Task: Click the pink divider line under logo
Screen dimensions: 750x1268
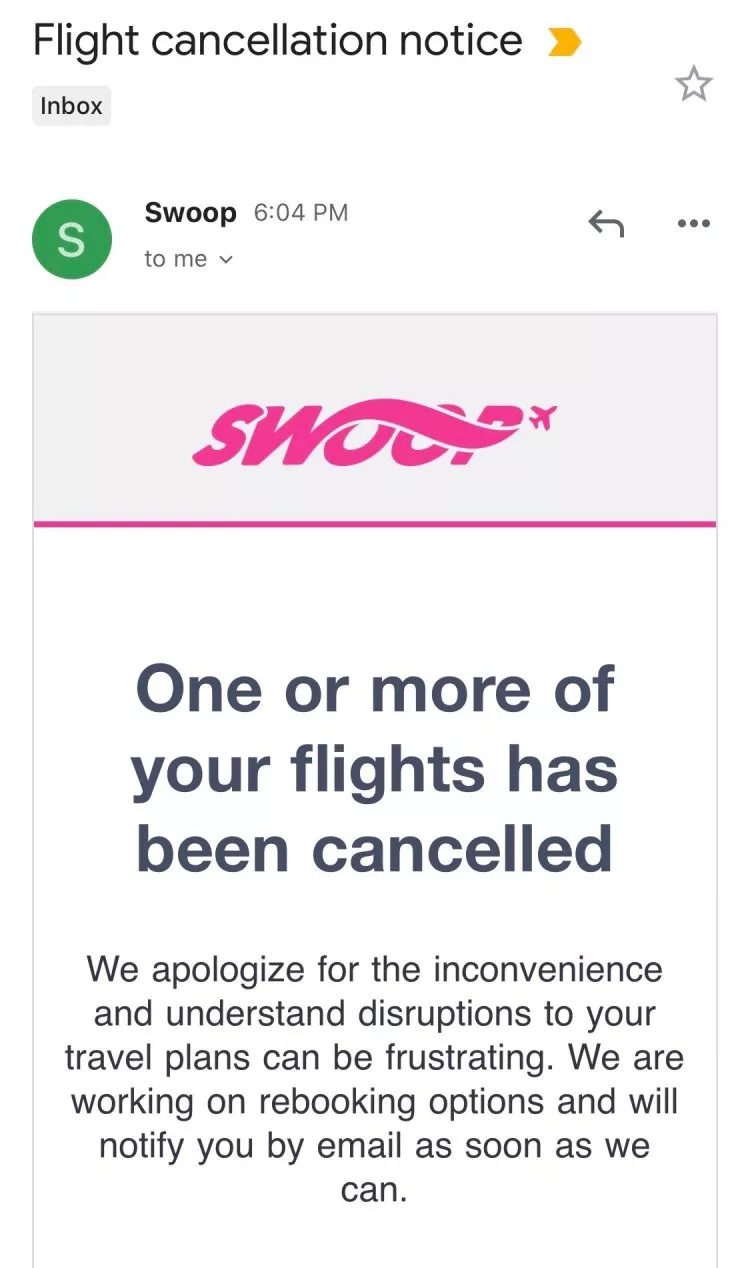Action: (x=375, y=523)
